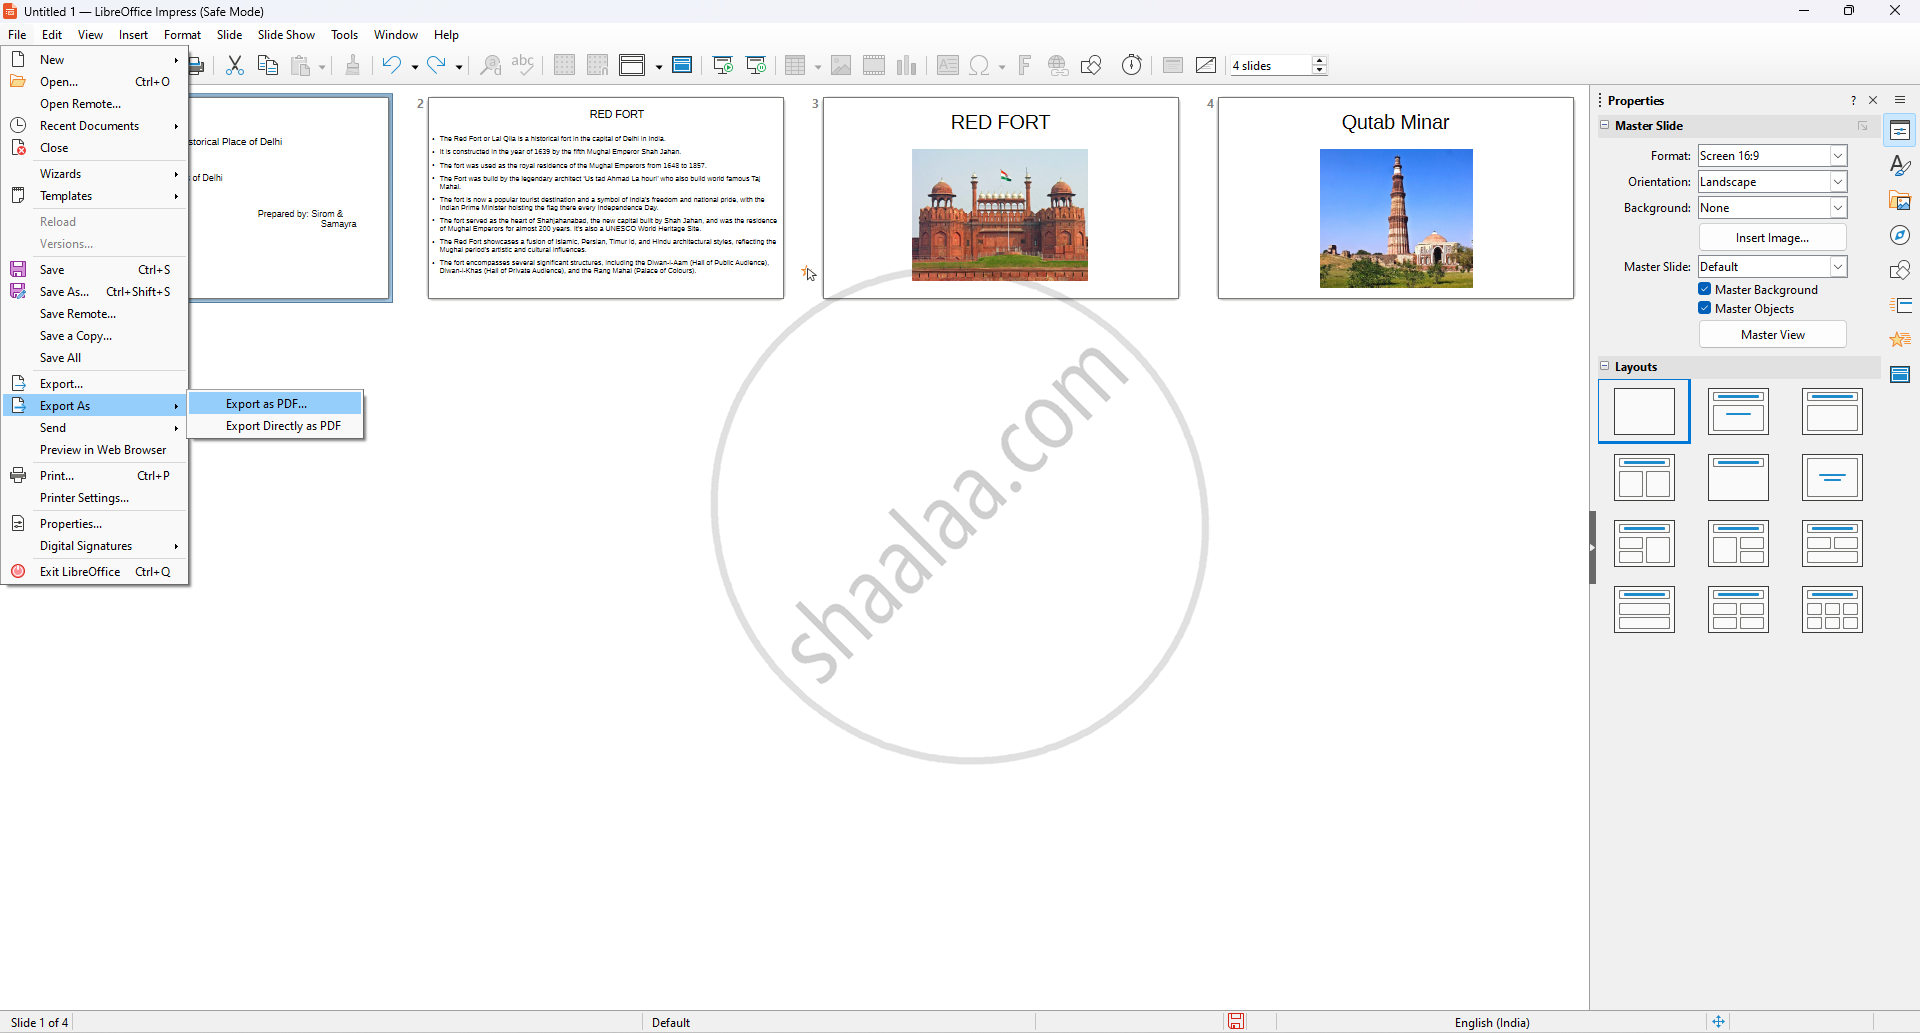1920x1033 pixels.
Task: Select Export Directly as PDF
Action: [283, 426]
